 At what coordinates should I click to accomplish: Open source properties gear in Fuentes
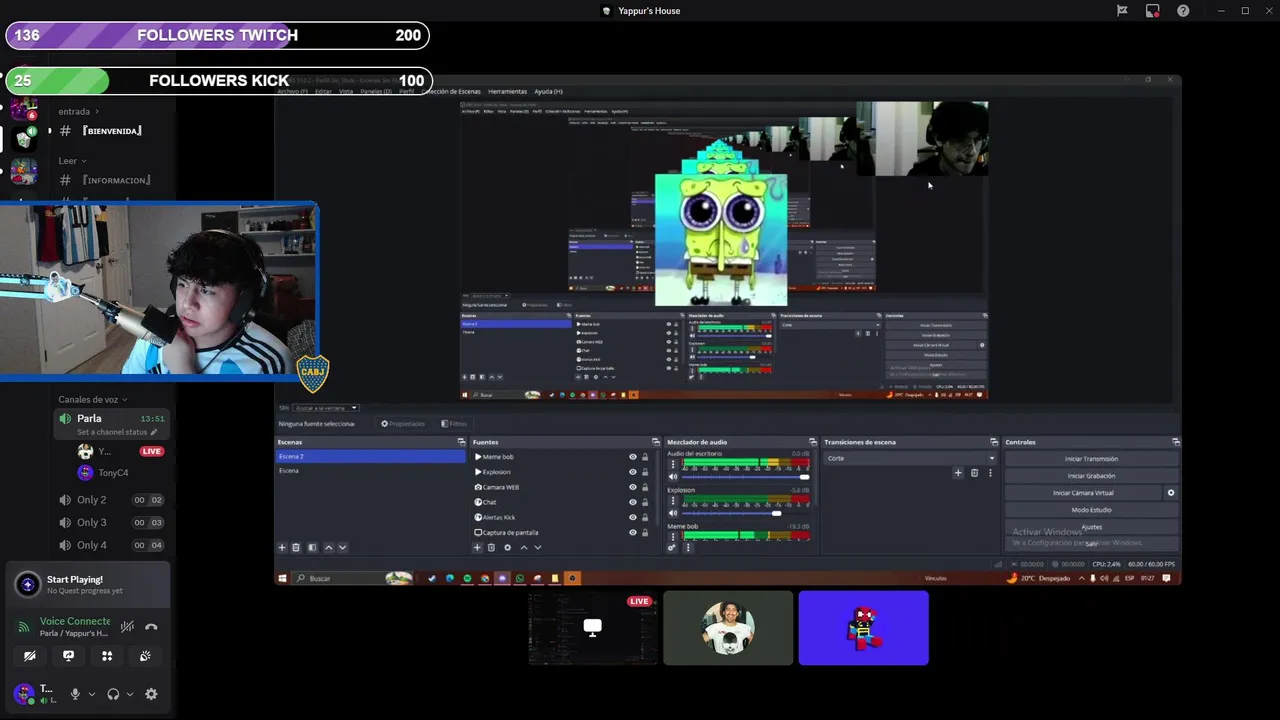tap(507, 547)
